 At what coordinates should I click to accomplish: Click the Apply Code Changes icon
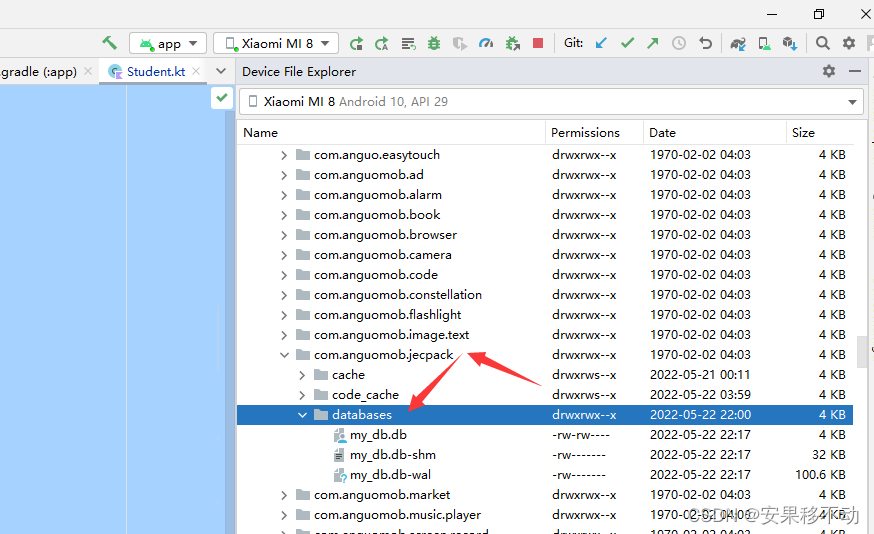[409, 43]
